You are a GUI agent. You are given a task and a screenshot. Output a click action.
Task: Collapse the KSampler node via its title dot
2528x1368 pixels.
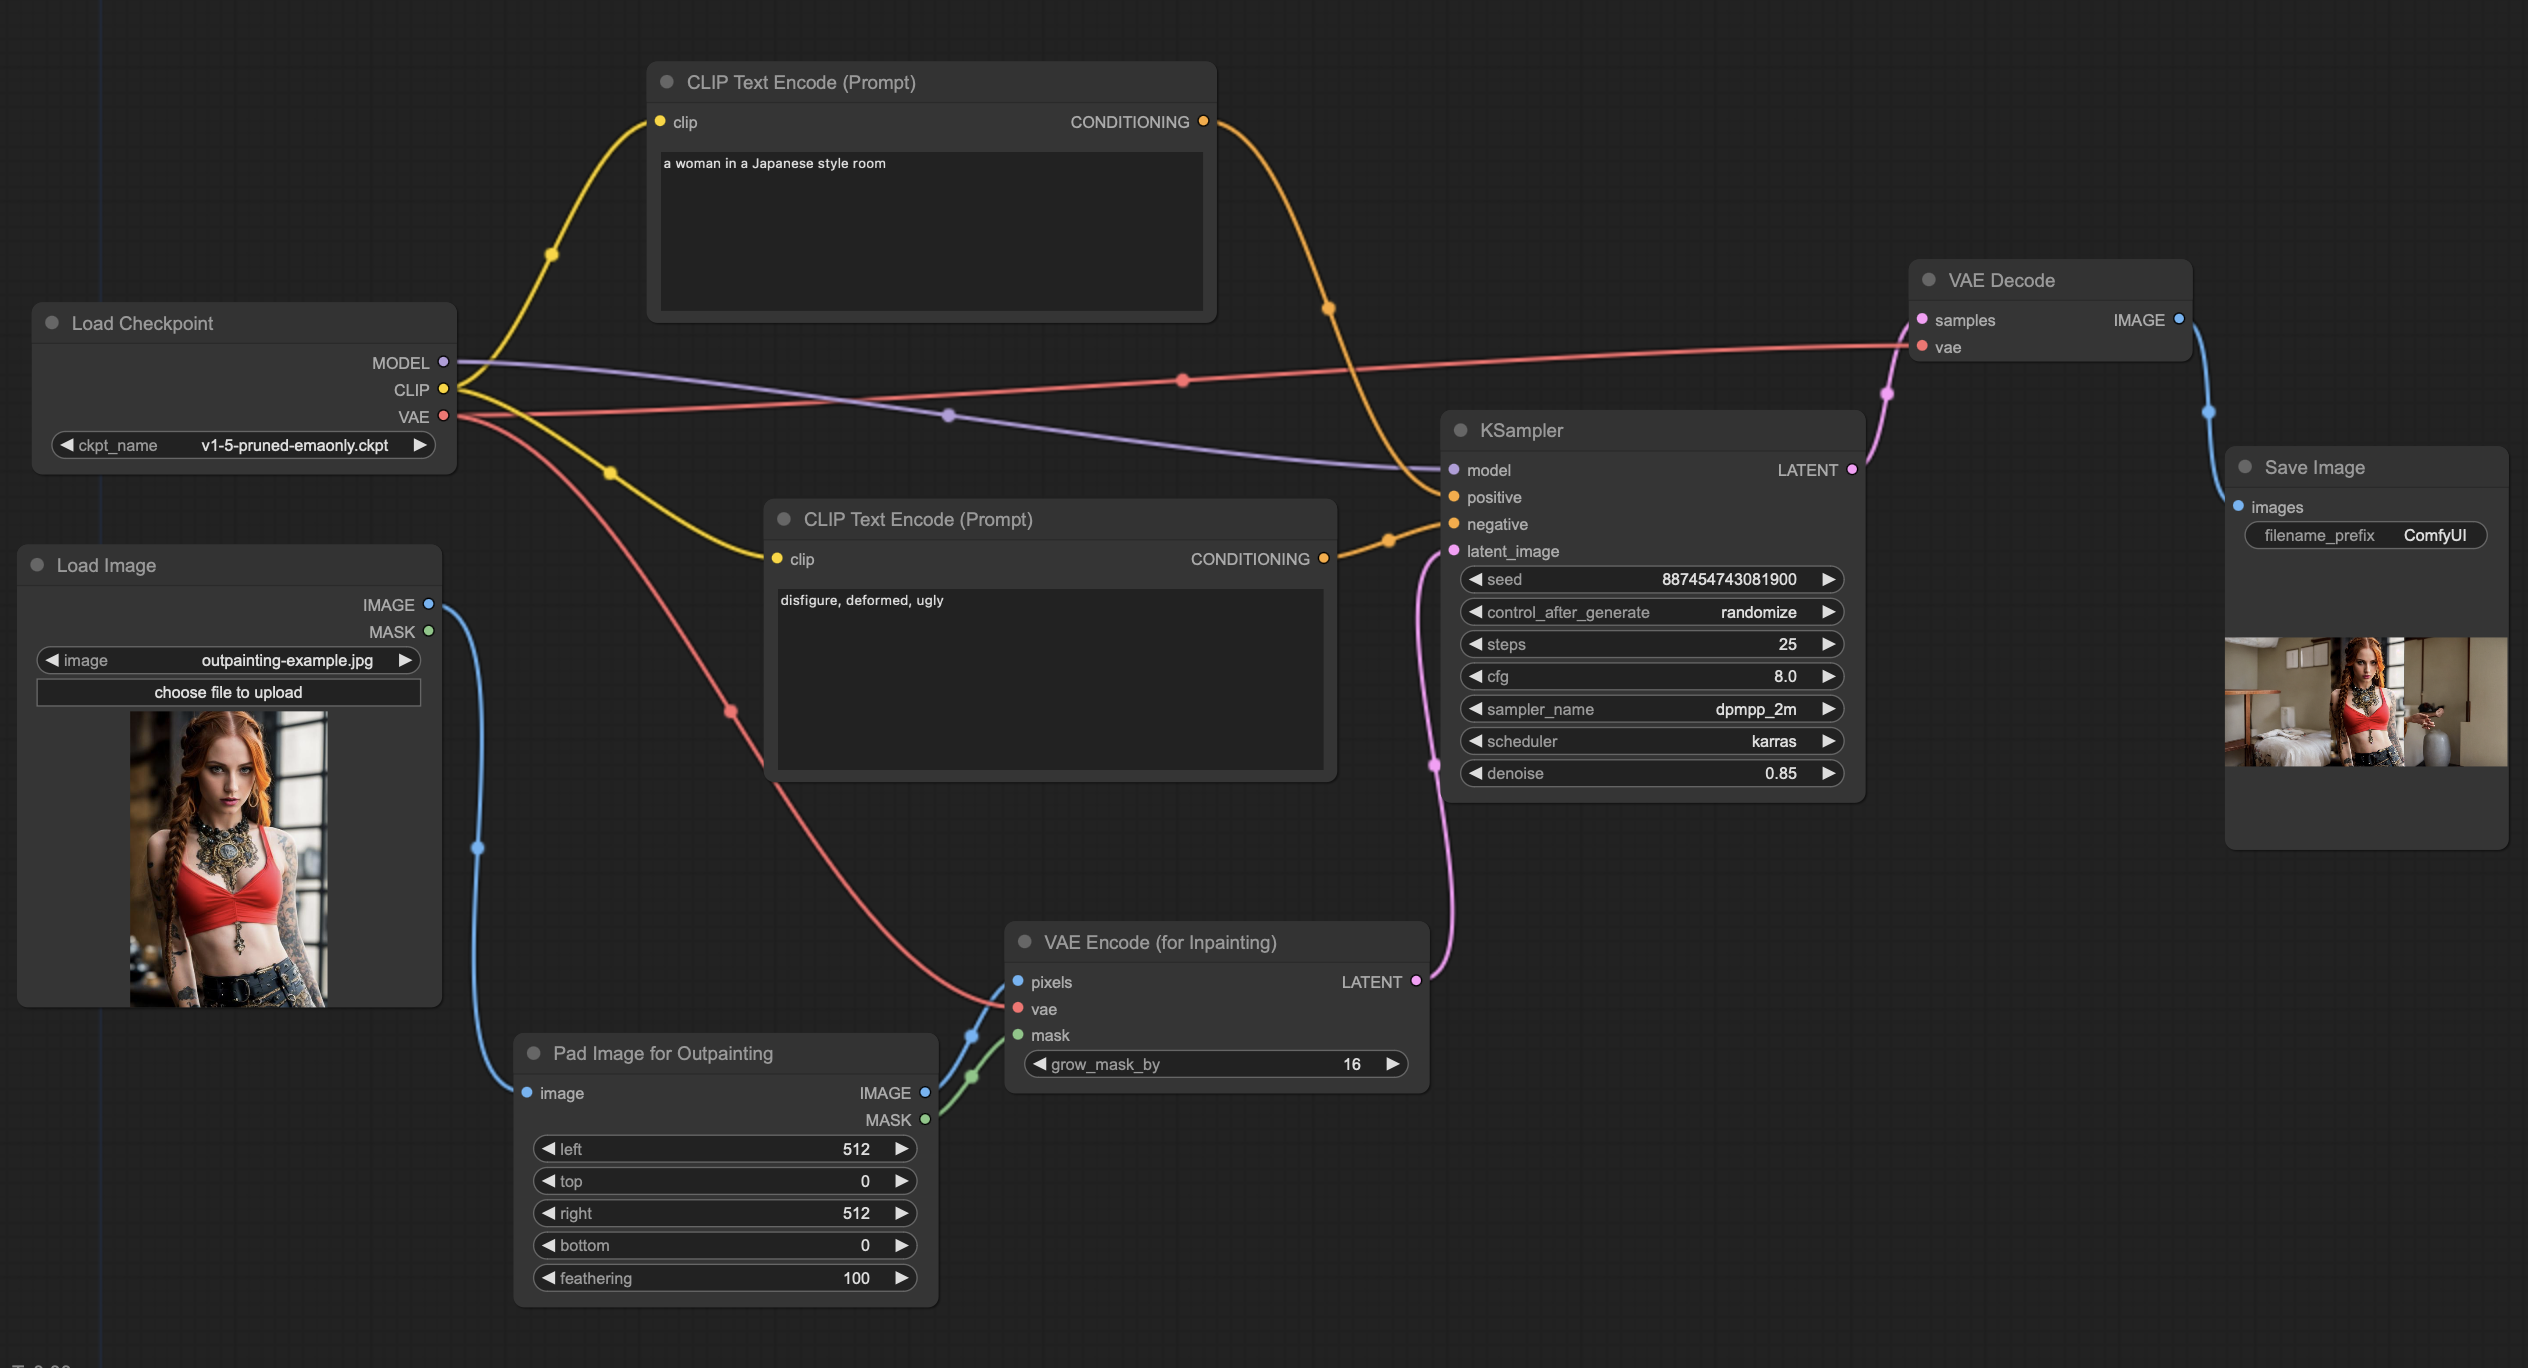click(x=1460, y=430)
